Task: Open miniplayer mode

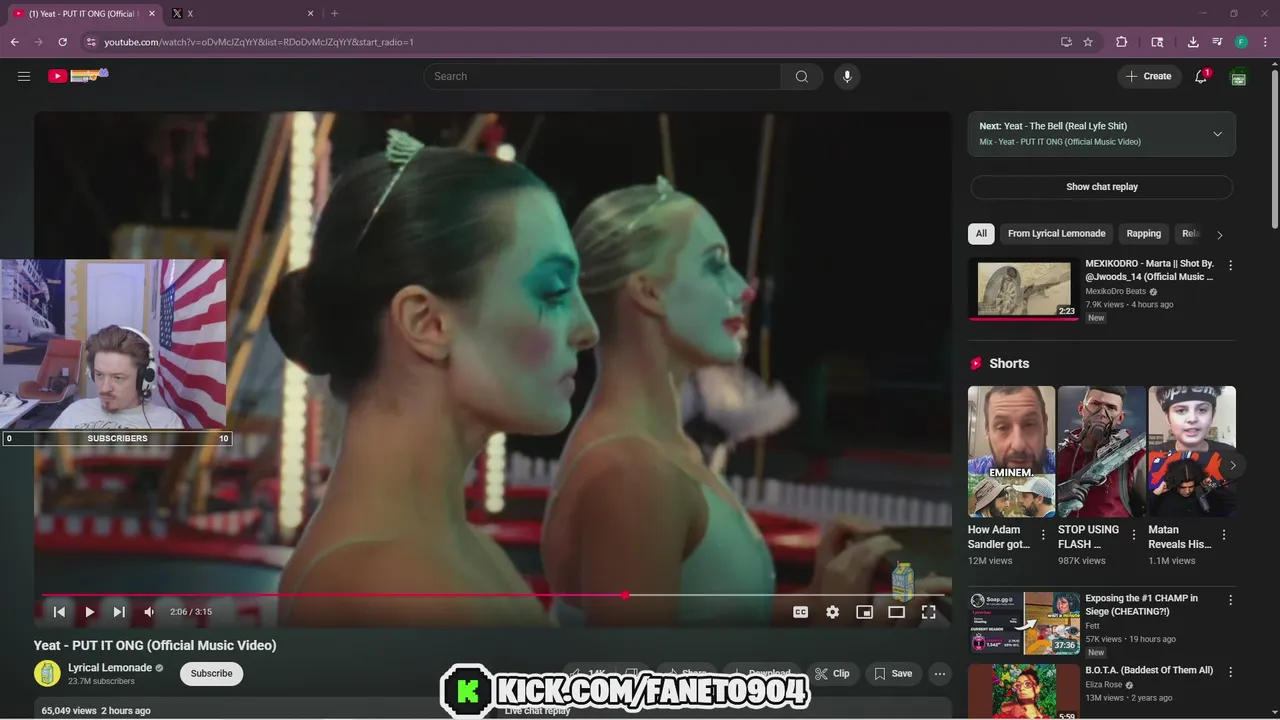Action: [x=864, y=612]
